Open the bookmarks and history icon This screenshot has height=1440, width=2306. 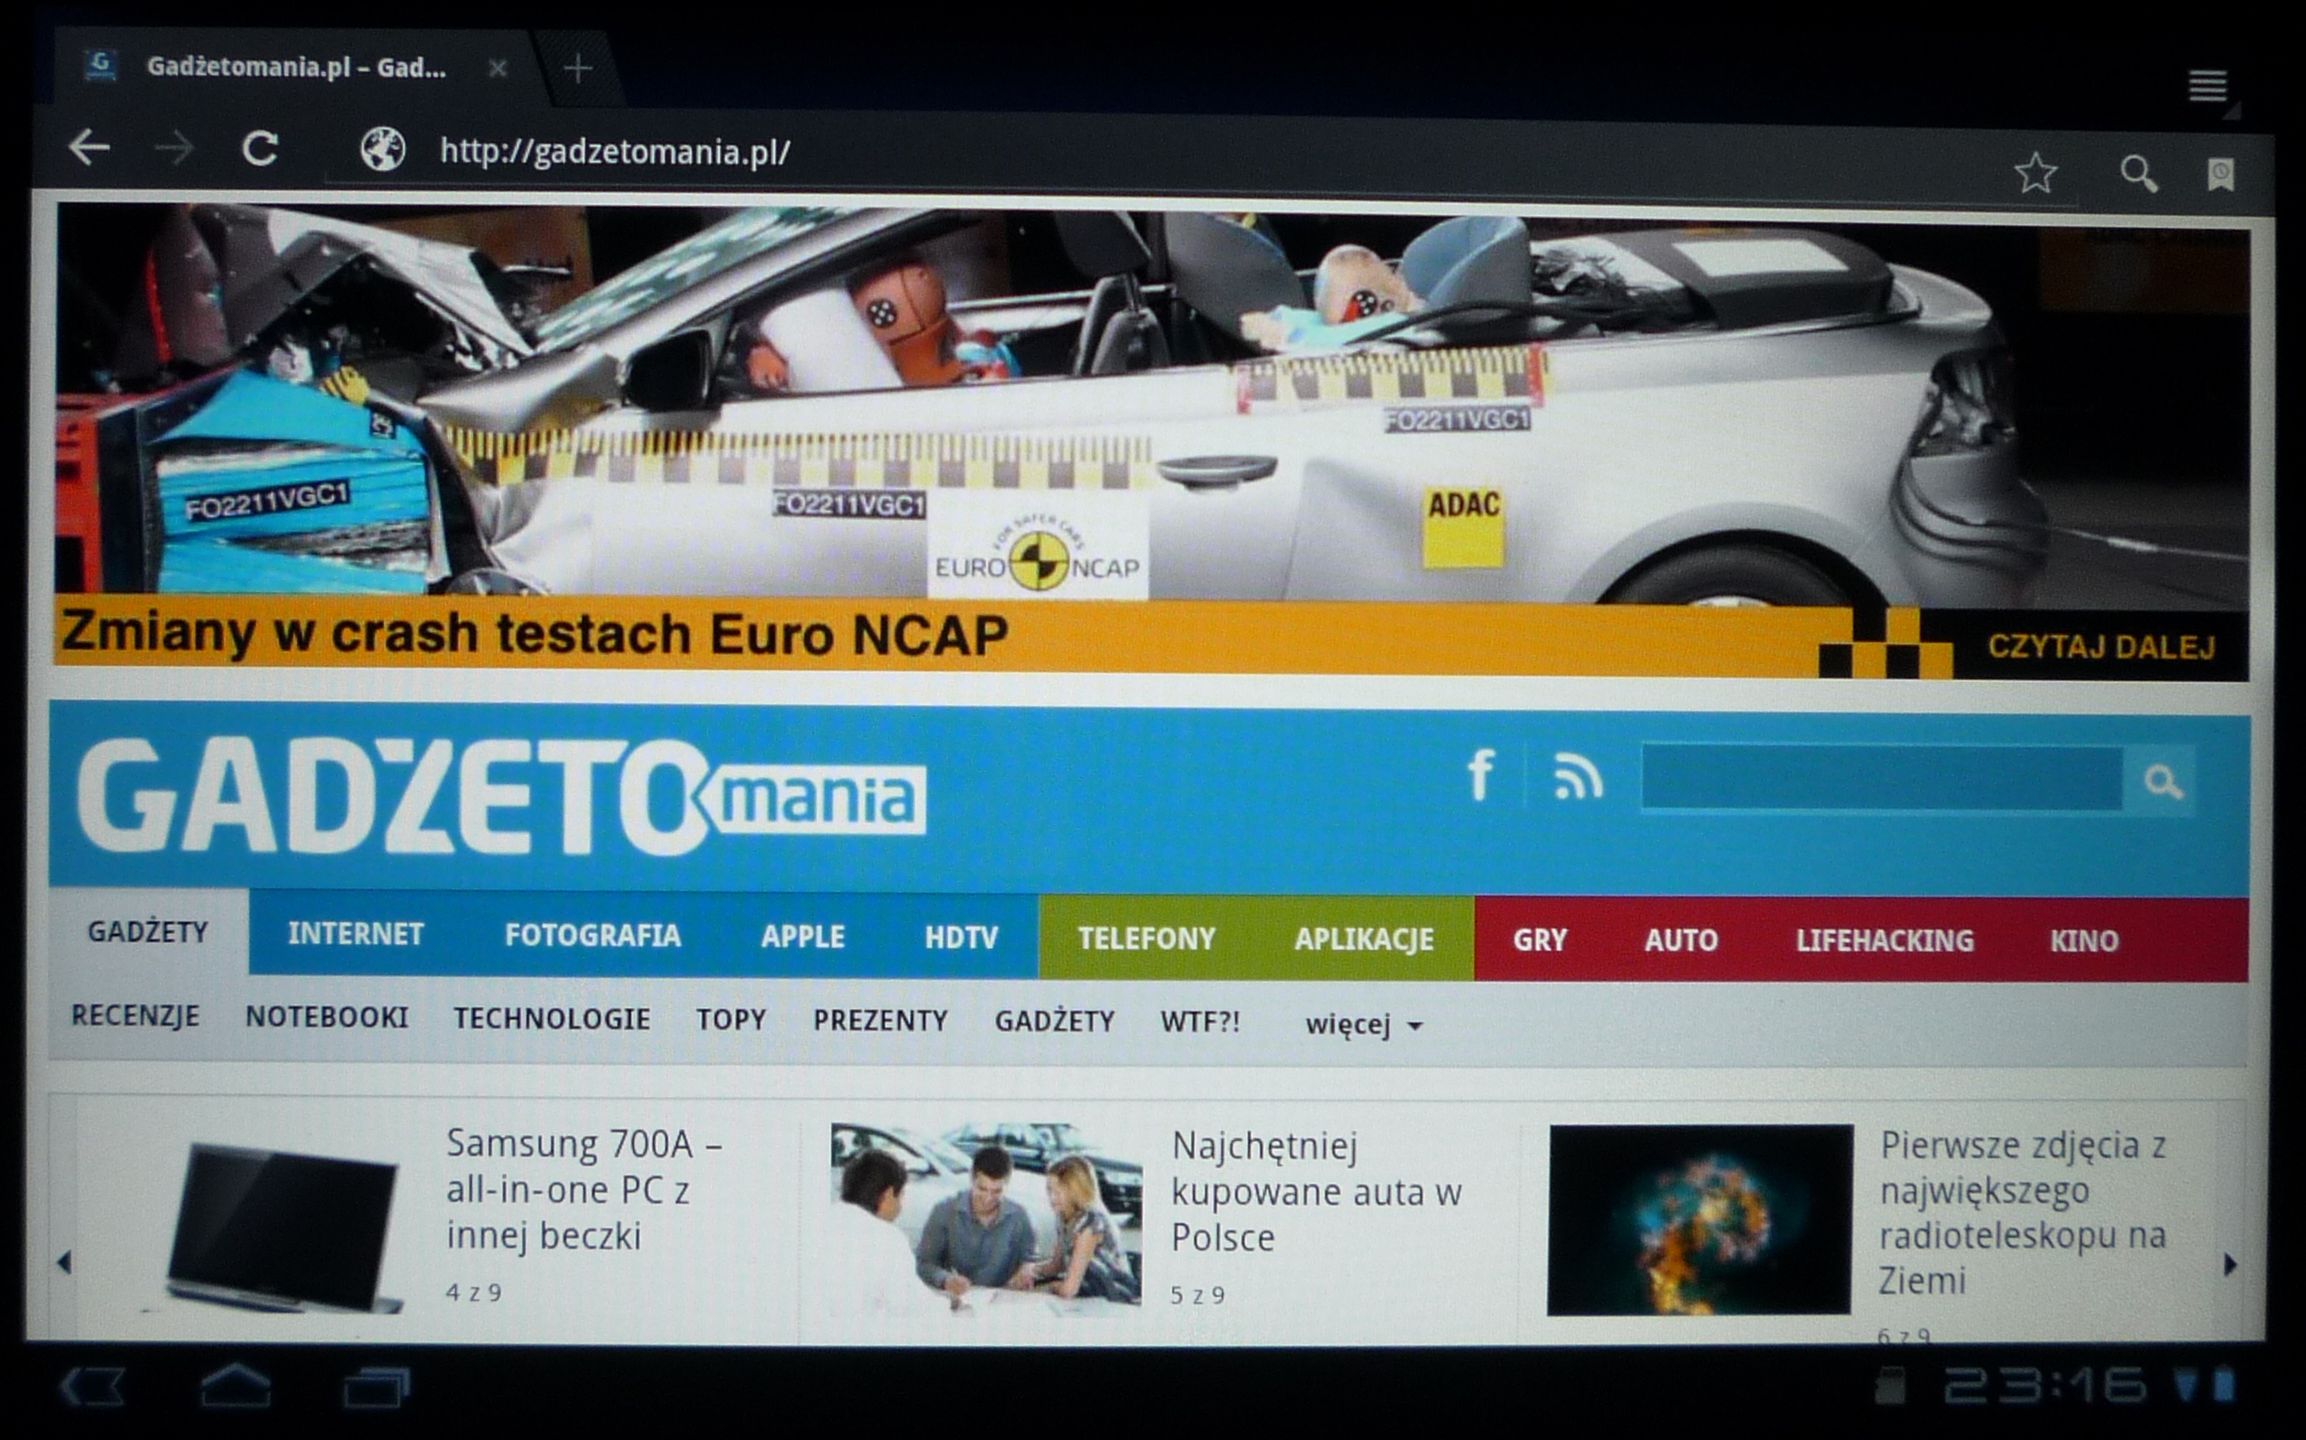2221,175
